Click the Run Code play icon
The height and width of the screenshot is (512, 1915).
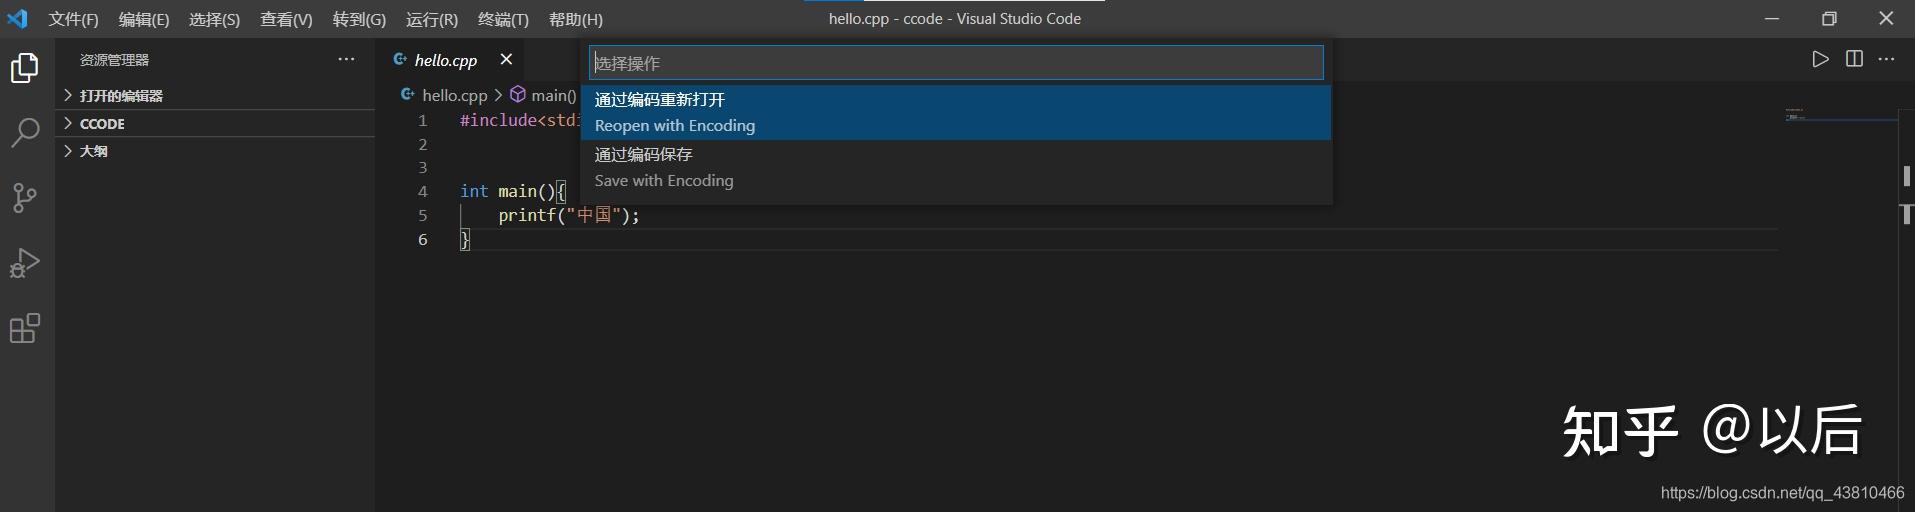1820,60
